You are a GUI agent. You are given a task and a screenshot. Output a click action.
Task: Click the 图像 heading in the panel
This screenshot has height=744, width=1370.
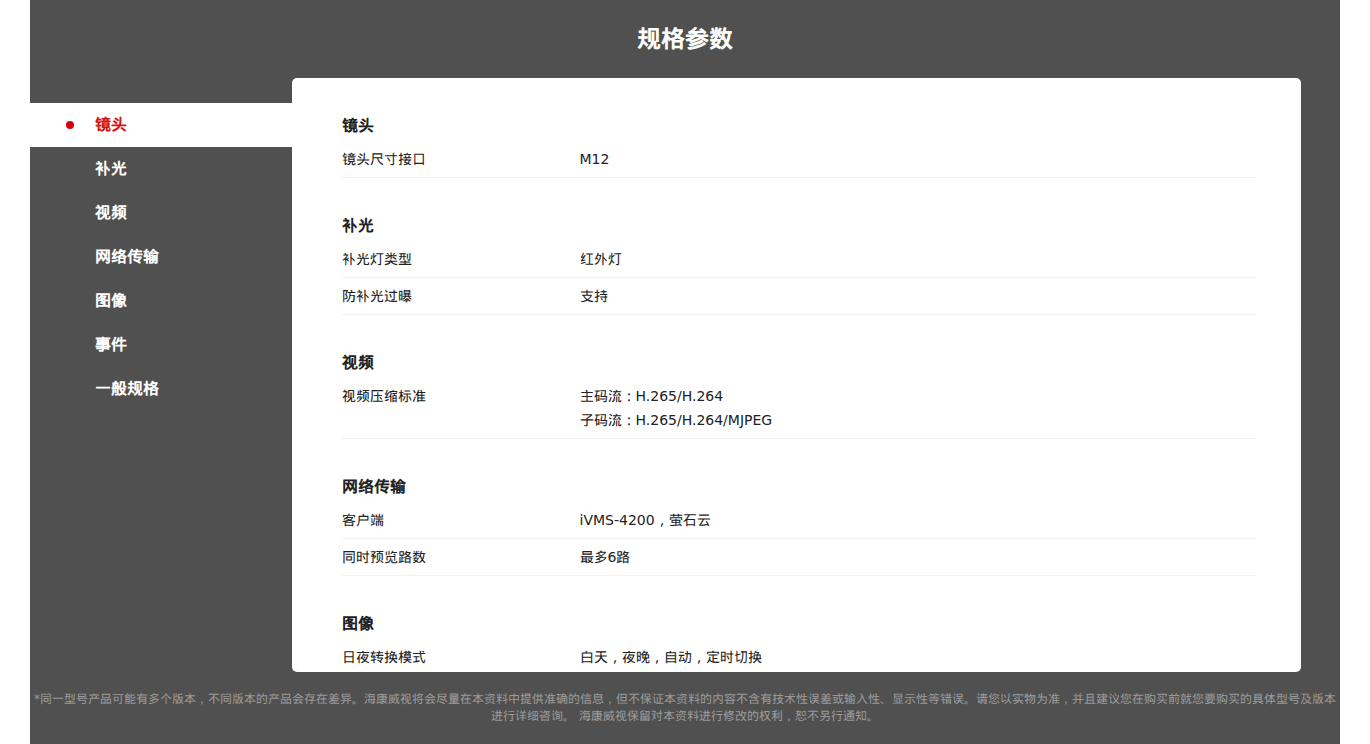(x=358, y=624)
